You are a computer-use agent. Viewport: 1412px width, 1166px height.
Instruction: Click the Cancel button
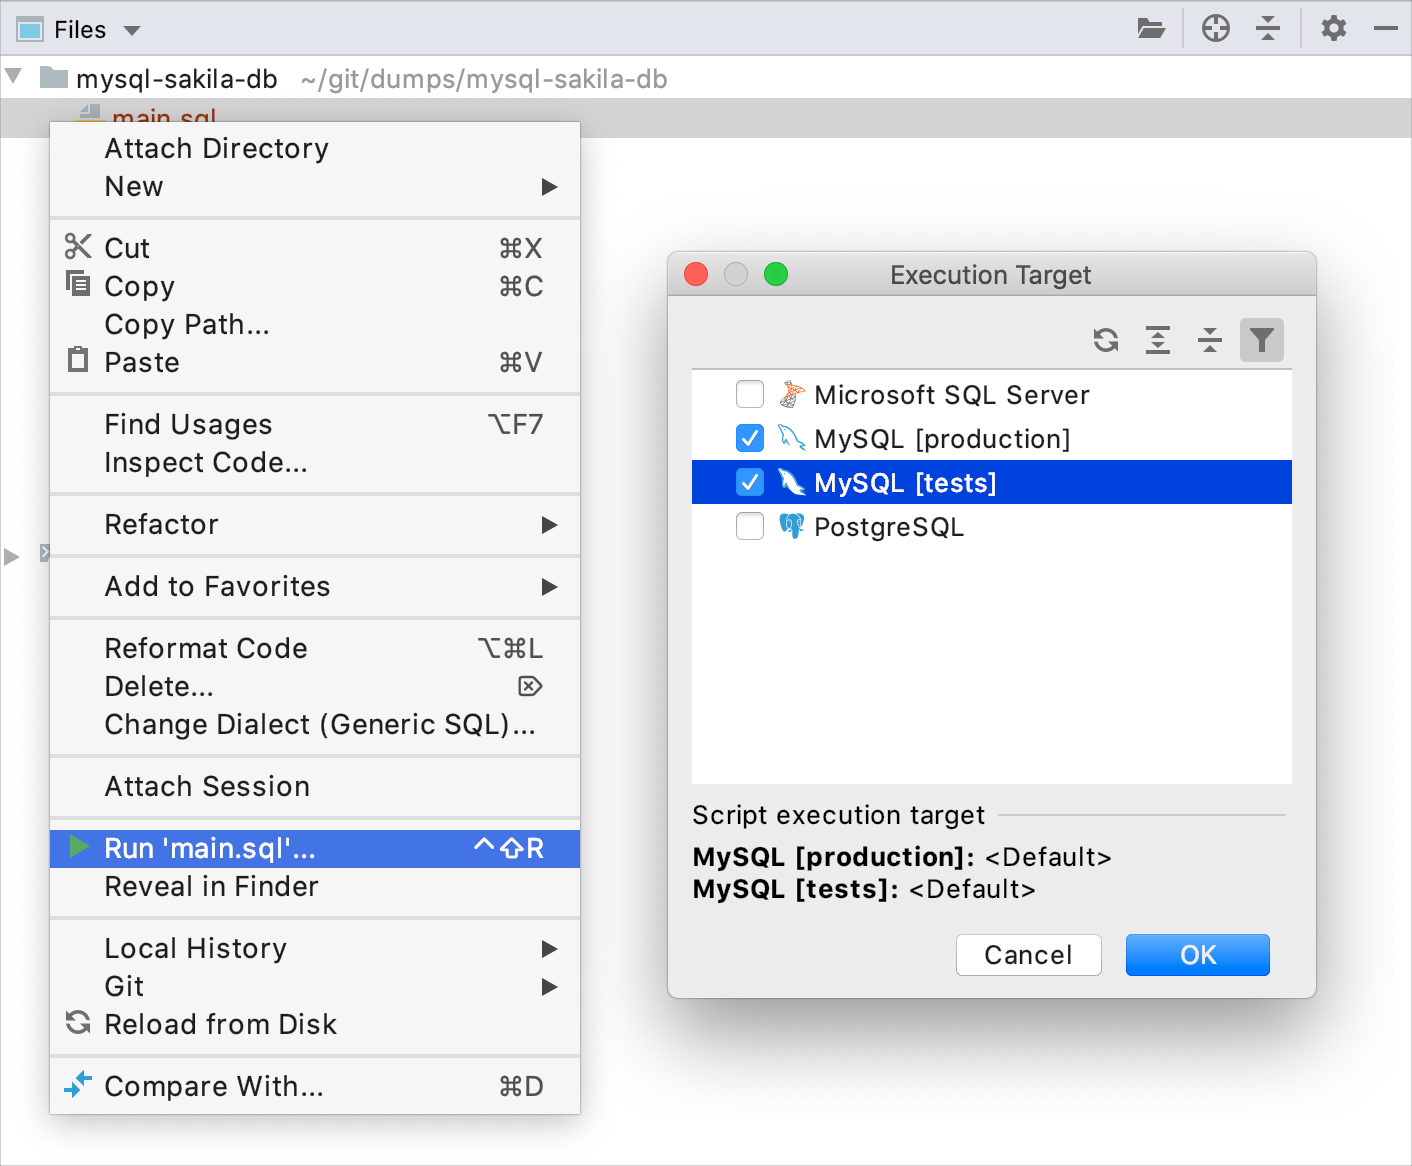pyautogui.click(x=1029, y=955)
